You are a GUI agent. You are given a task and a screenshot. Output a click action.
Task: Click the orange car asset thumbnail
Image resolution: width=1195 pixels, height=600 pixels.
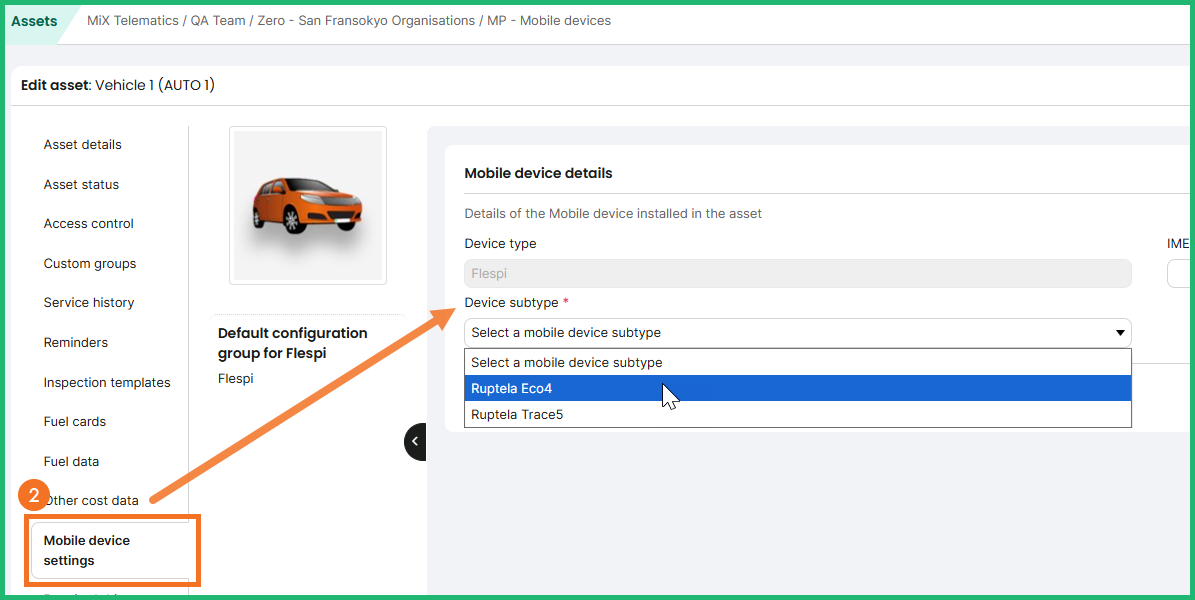(308, 205)
